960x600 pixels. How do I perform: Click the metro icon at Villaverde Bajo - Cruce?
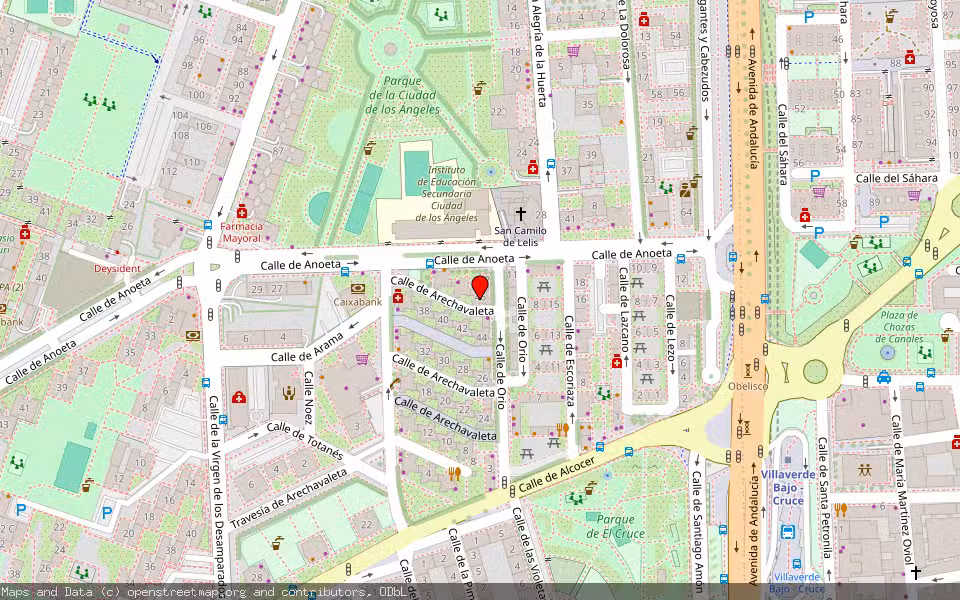[x=788, y=531]
